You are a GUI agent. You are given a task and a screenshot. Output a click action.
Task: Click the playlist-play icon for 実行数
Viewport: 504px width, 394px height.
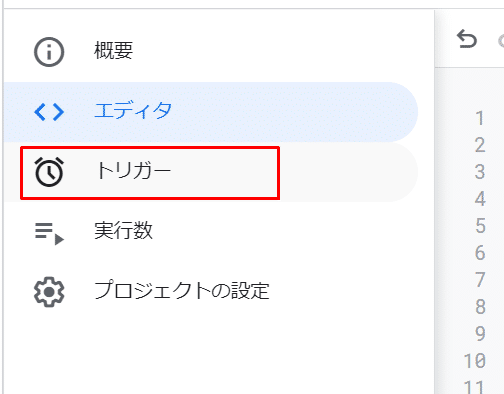[x=49, y=234]
